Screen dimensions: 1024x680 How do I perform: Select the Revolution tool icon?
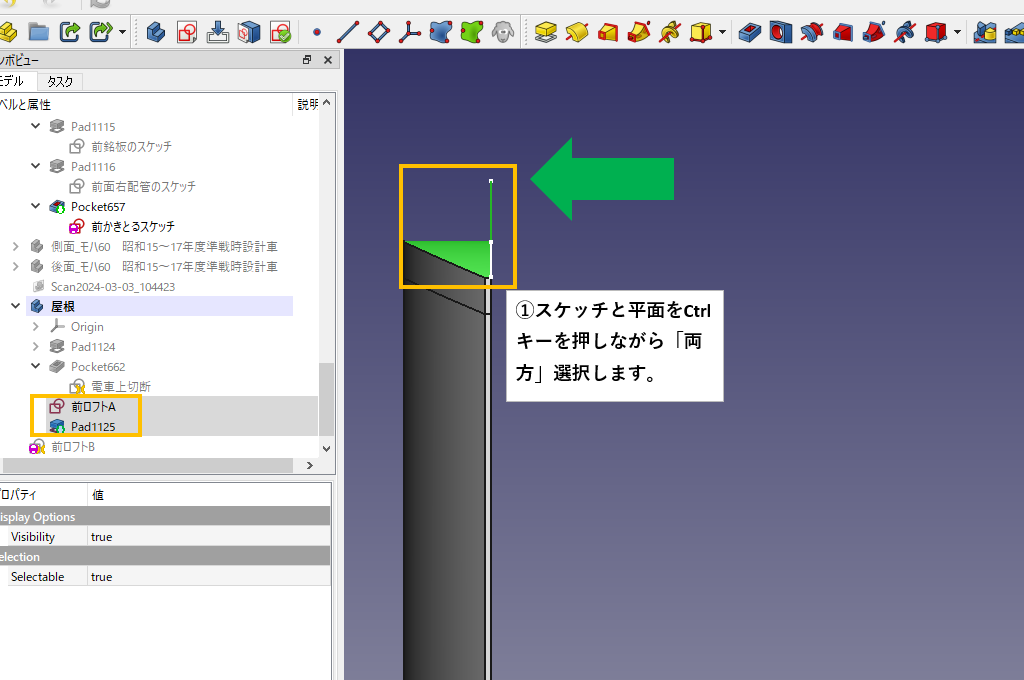point(577,33)
